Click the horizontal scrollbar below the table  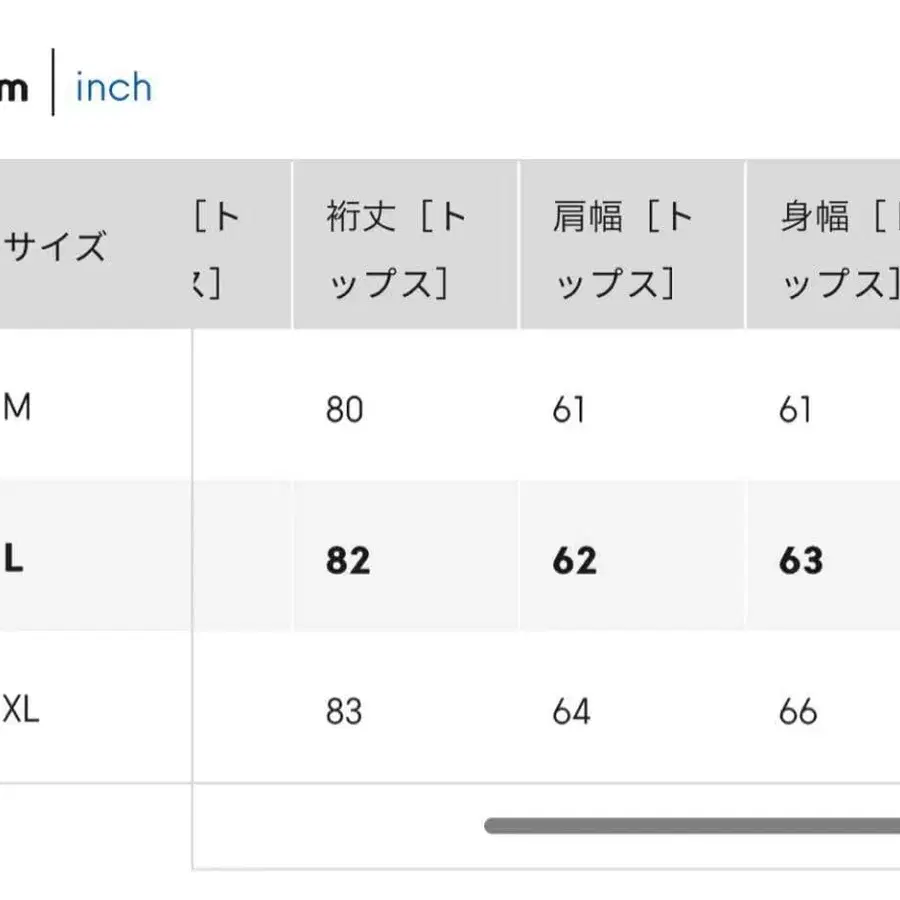tap(691, 826)
